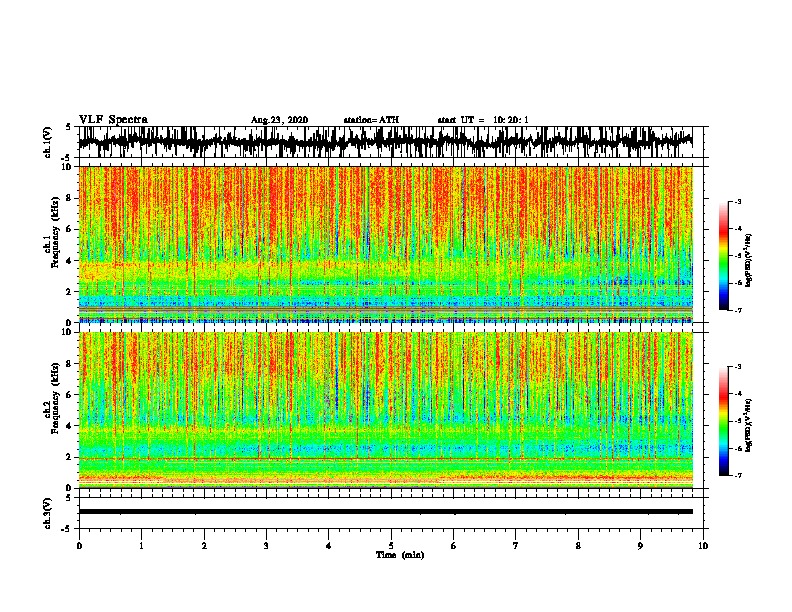The width and height of the screenshot is (792, 612).
Task: Click time axis tick label "1"
Action: (141, 546)
